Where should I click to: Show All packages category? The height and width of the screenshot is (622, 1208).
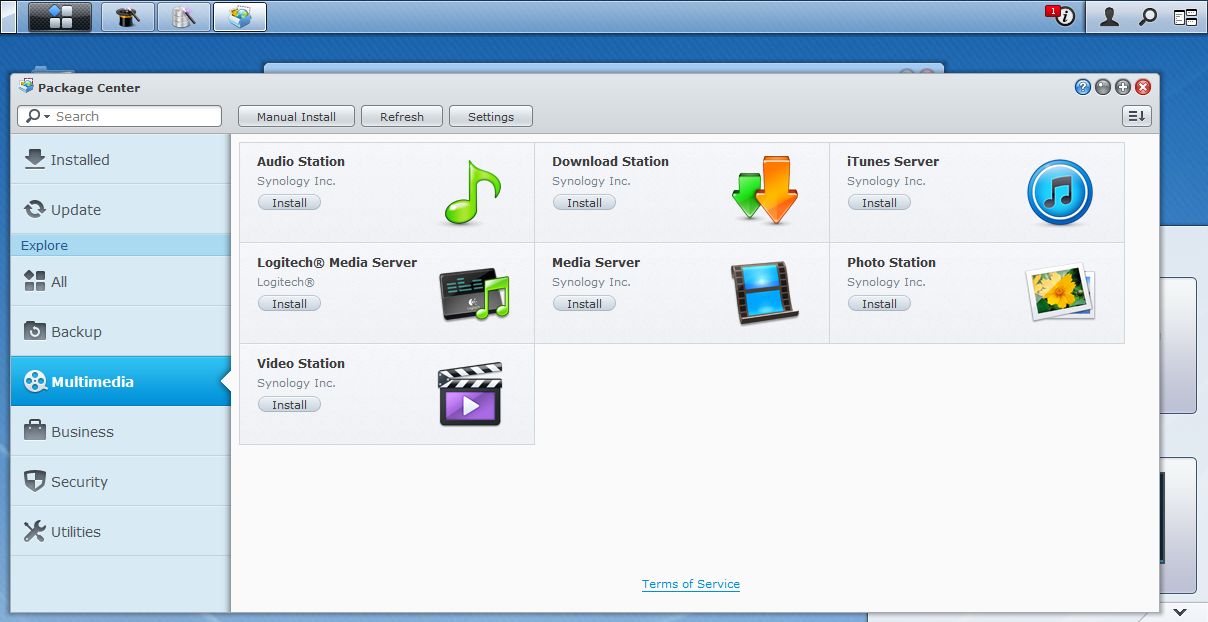tap(120, 281)
